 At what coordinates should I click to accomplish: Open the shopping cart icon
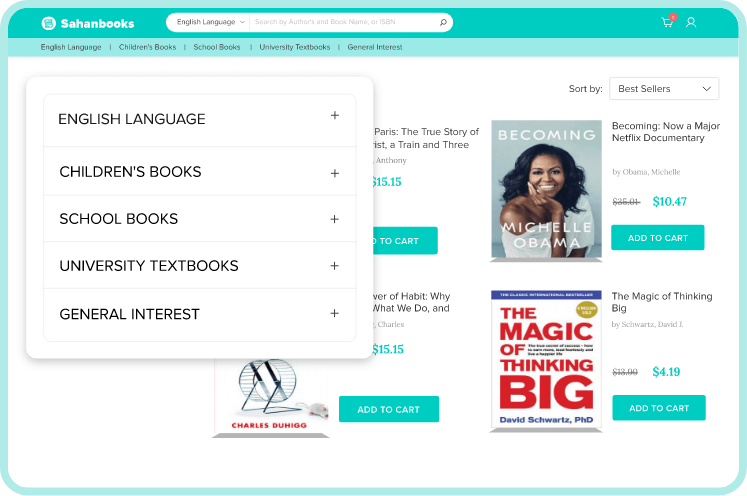[x=668, y=22]
